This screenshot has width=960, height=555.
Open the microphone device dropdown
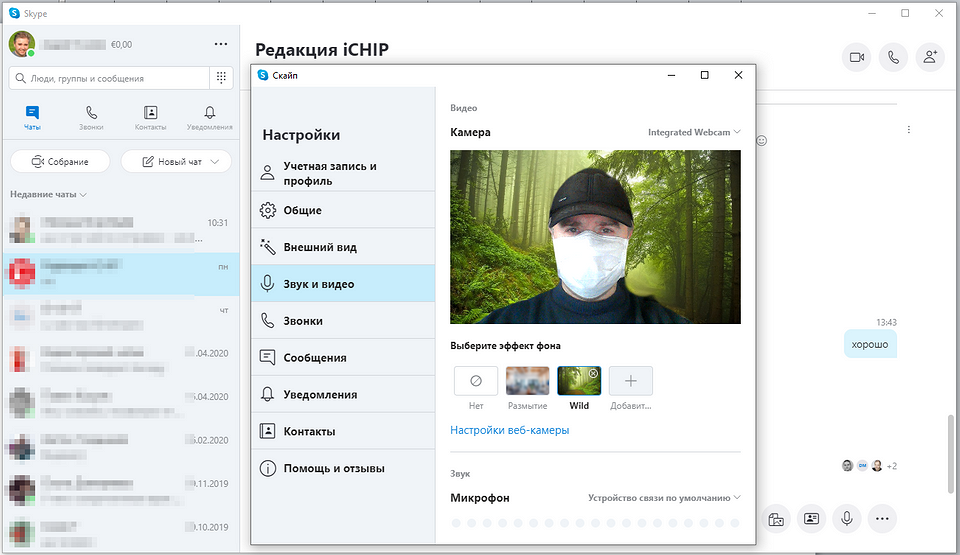click(x=664, y=497)
